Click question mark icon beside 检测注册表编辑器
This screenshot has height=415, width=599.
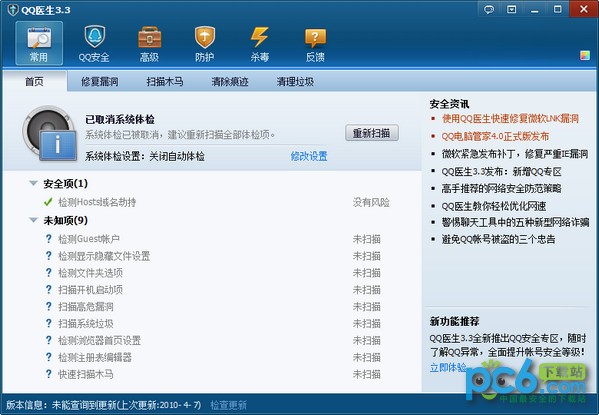(49, 357)
